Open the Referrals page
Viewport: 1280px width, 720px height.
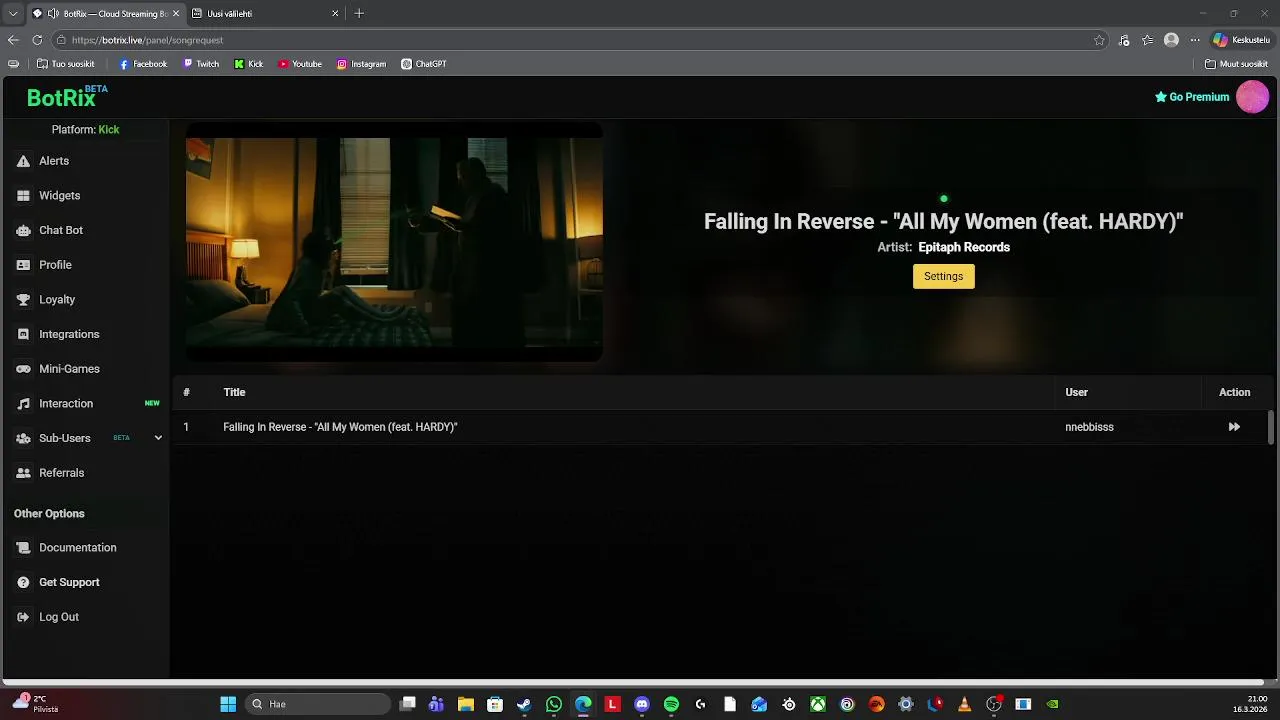[x=61, y=473]
